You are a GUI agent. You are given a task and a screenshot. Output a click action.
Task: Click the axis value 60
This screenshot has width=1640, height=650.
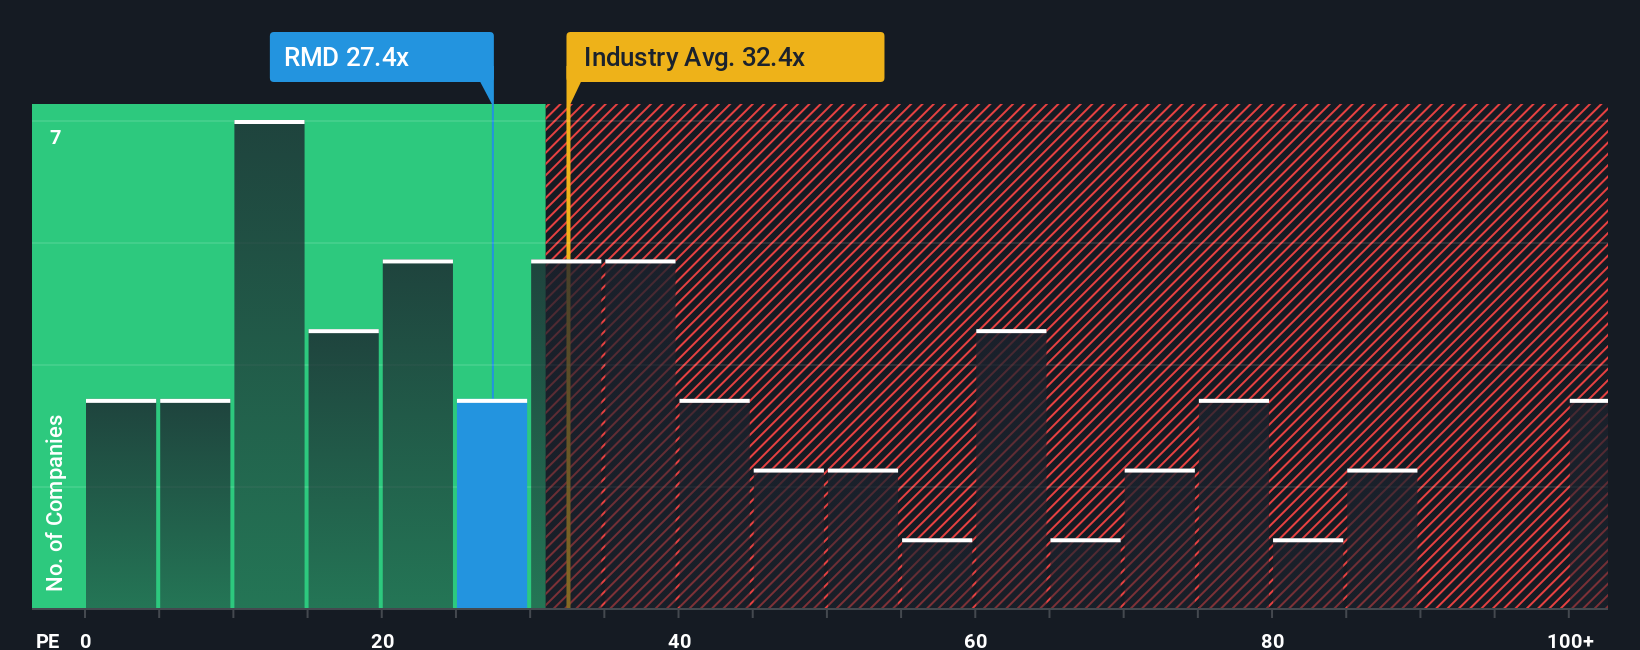976,640
